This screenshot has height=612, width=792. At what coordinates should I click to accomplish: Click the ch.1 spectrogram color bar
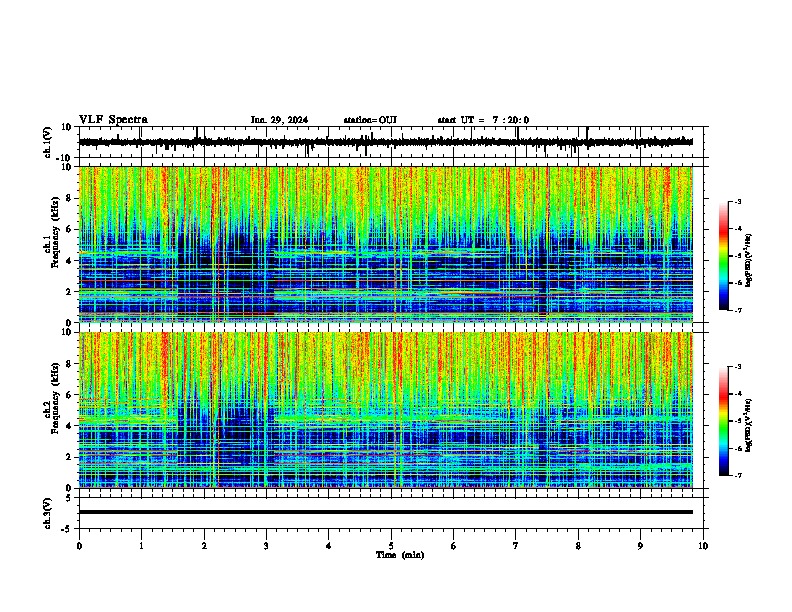pos(724,256)
